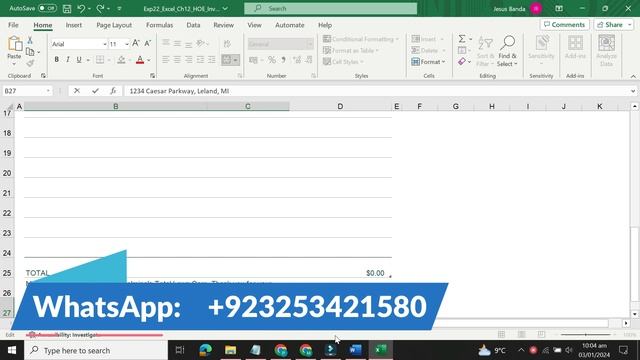
Task: Click the Excel taskbar icon
Action: click(380, 350)
